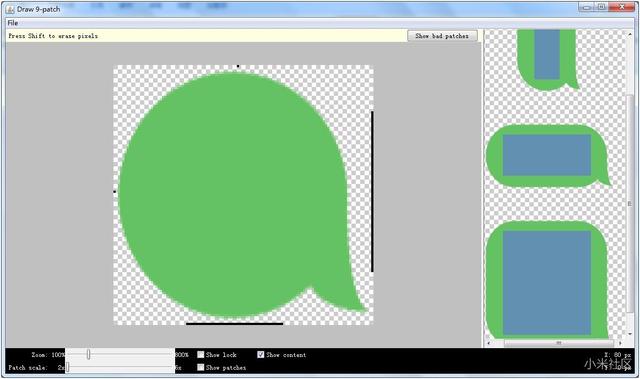This screenshot has width=640, height=379.
Task: Click the bottom edge content padding line
Action: point(235,324)
